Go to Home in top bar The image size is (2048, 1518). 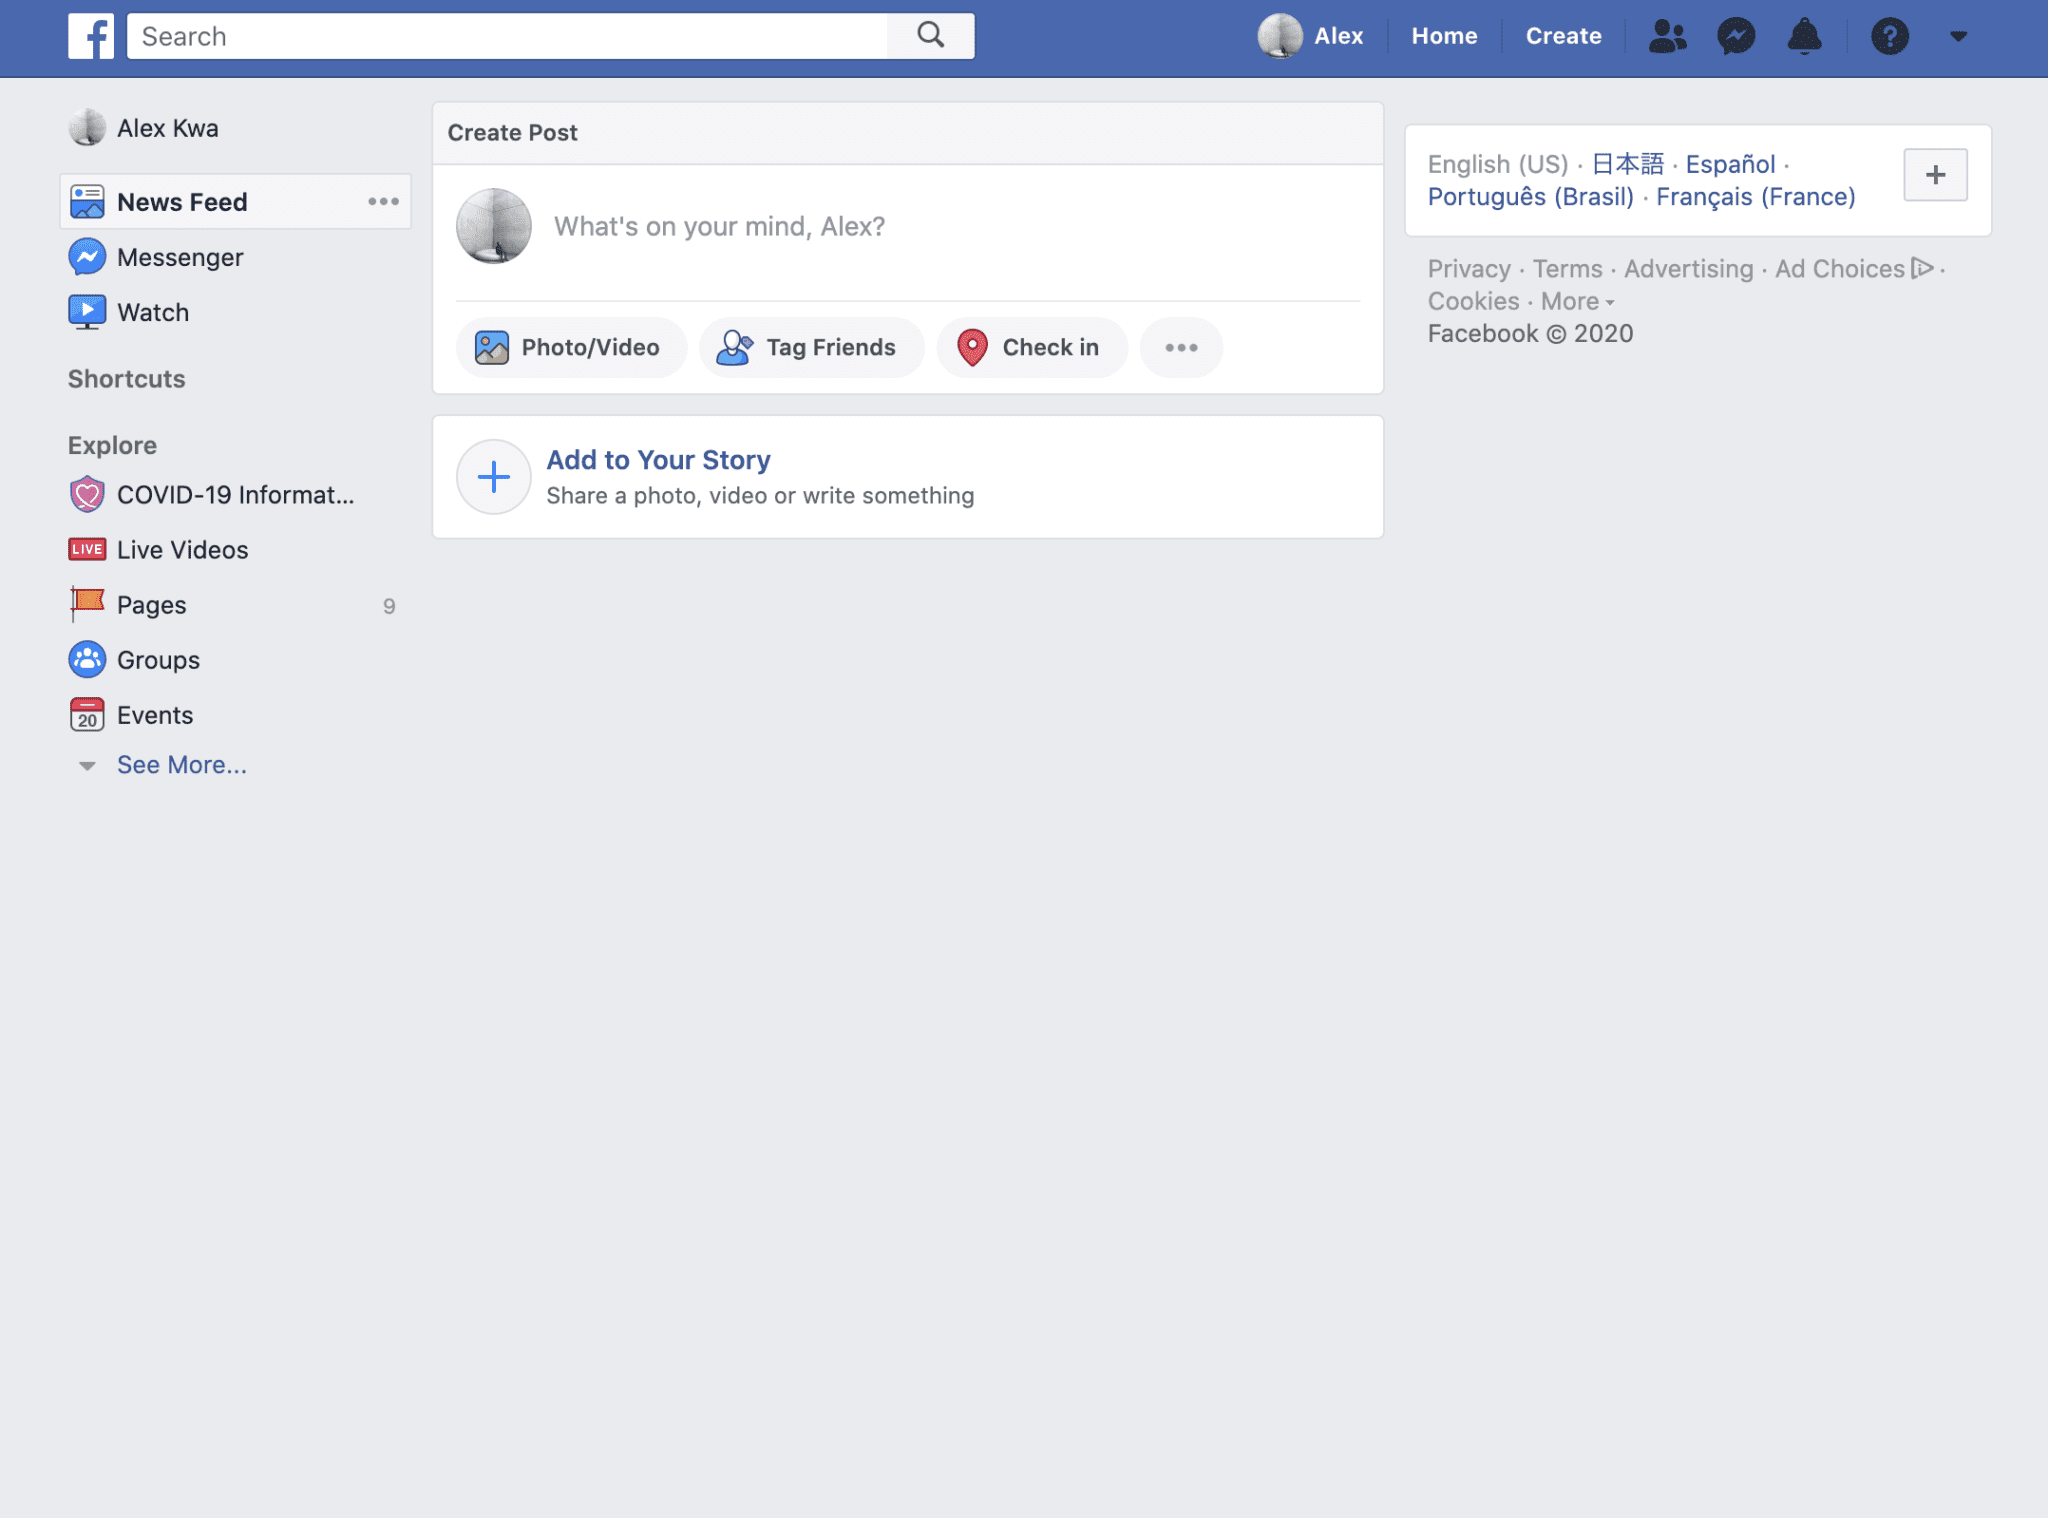point(1444,36)
